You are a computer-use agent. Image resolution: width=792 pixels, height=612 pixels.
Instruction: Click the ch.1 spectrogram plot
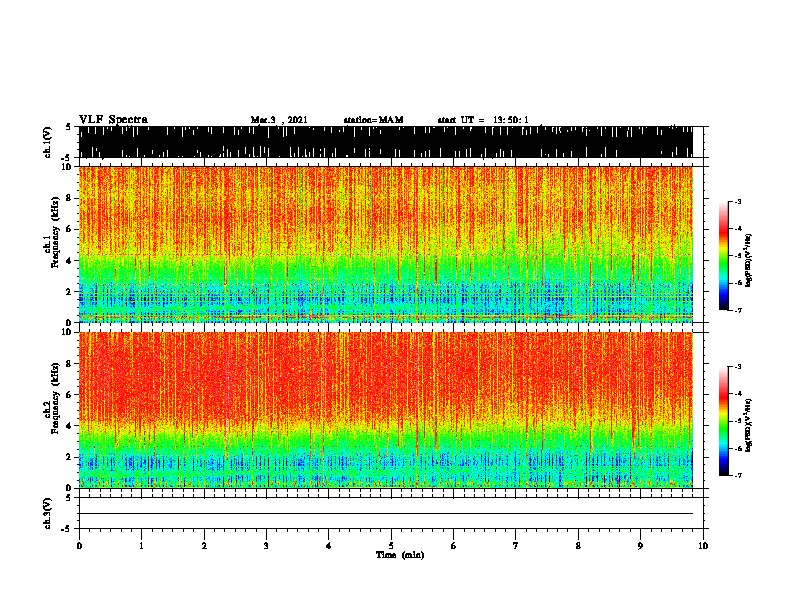386,244
